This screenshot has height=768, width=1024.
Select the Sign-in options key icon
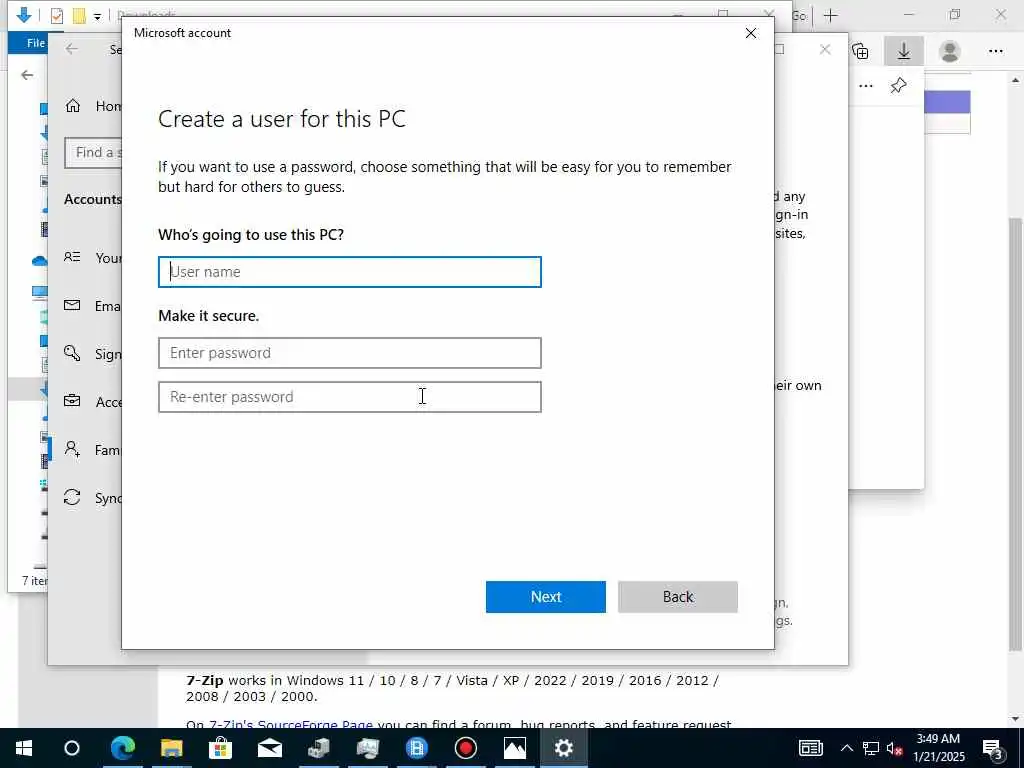pos(72,353)
